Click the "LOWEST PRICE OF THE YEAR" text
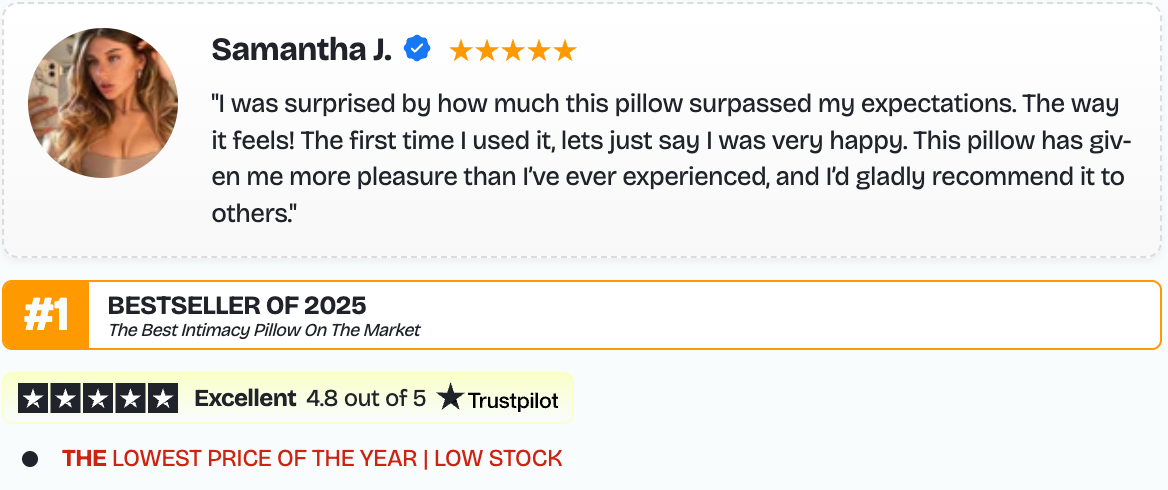The width and height of the screenshot is (1168, 490). pos(264,459)
